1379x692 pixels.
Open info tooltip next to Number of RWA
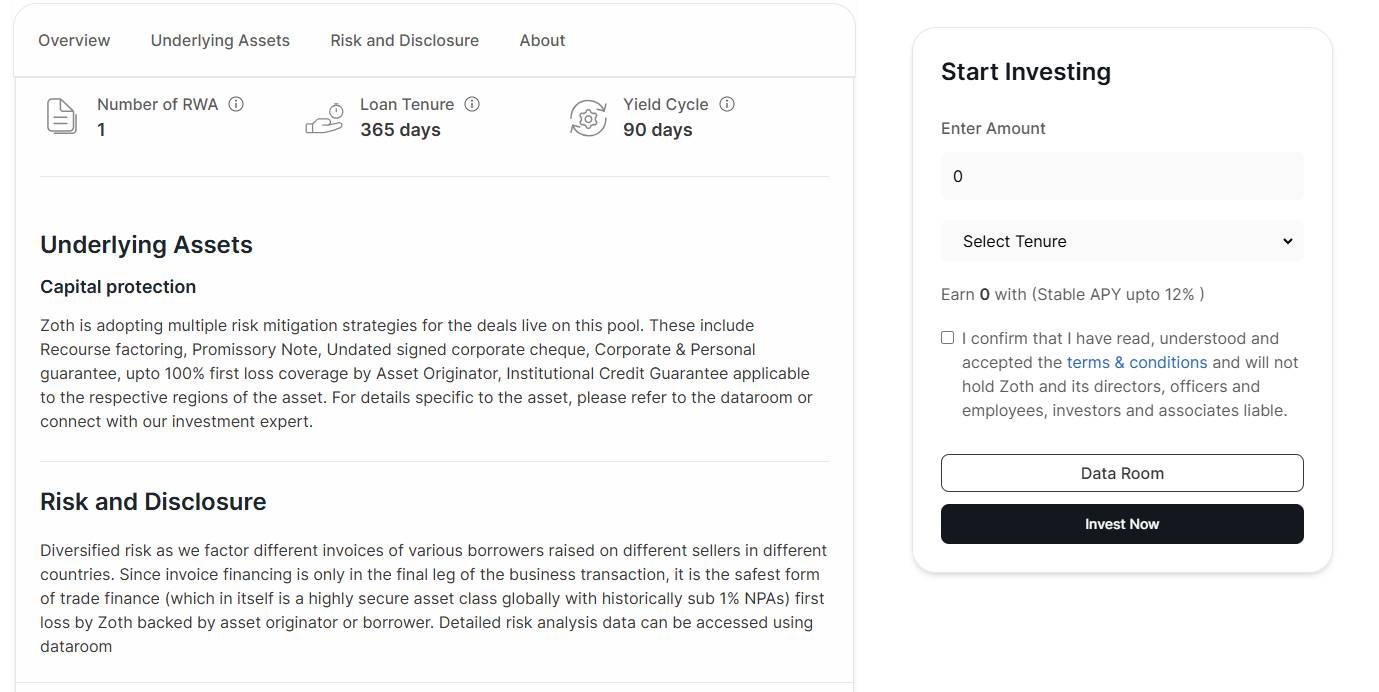pyautogui.click(x=236, y=104)
